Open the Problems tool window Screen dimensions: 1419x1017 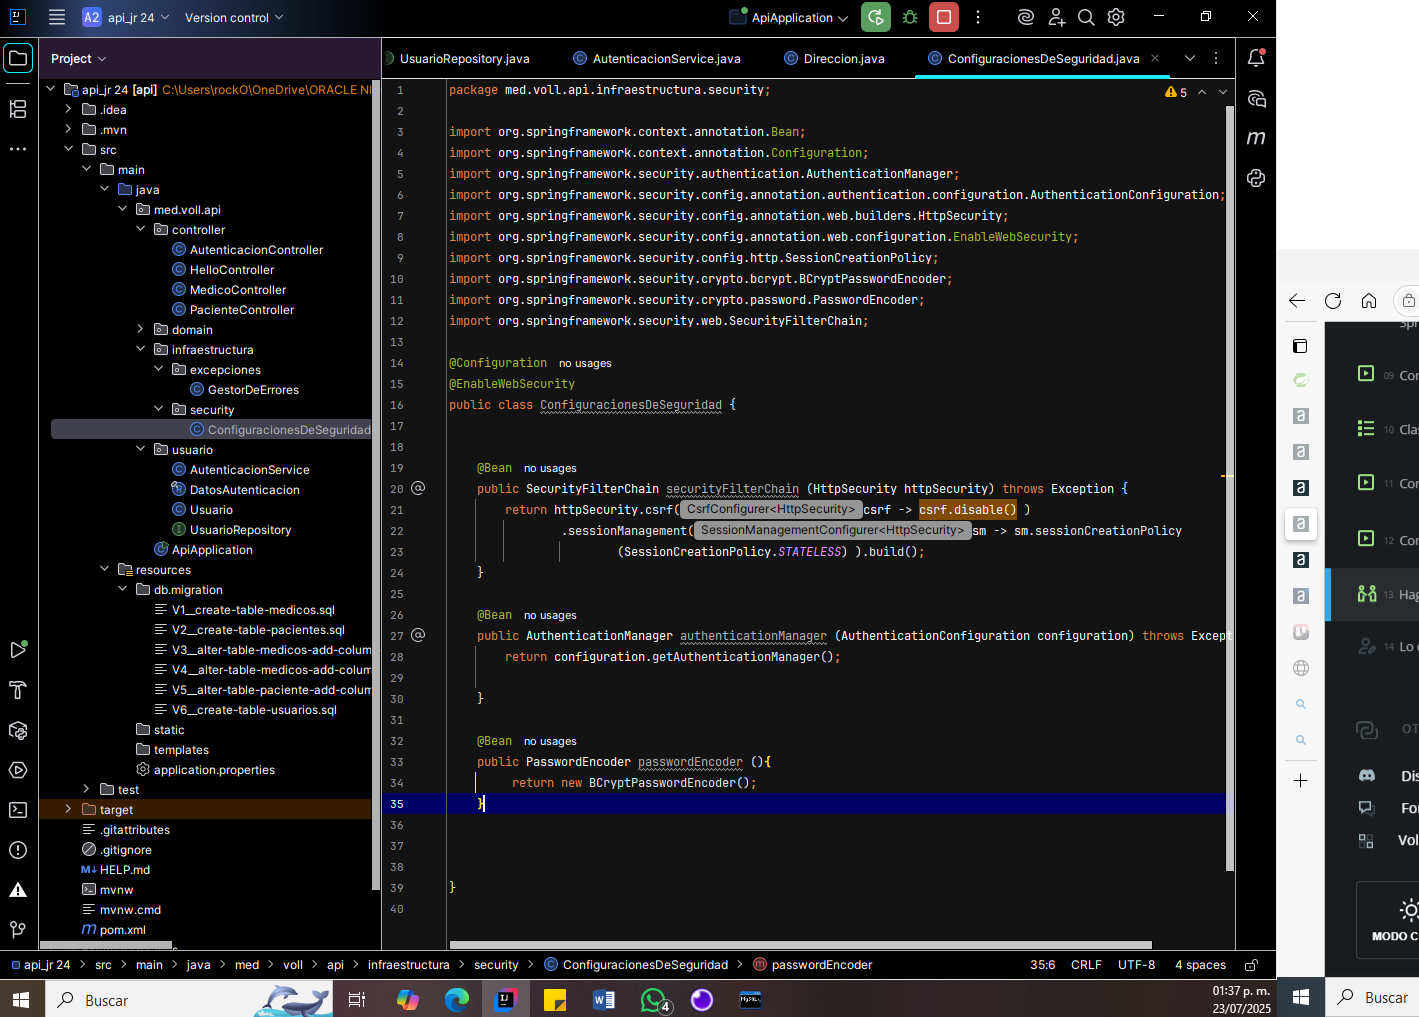pyautogui.click(x=18, y=850)
